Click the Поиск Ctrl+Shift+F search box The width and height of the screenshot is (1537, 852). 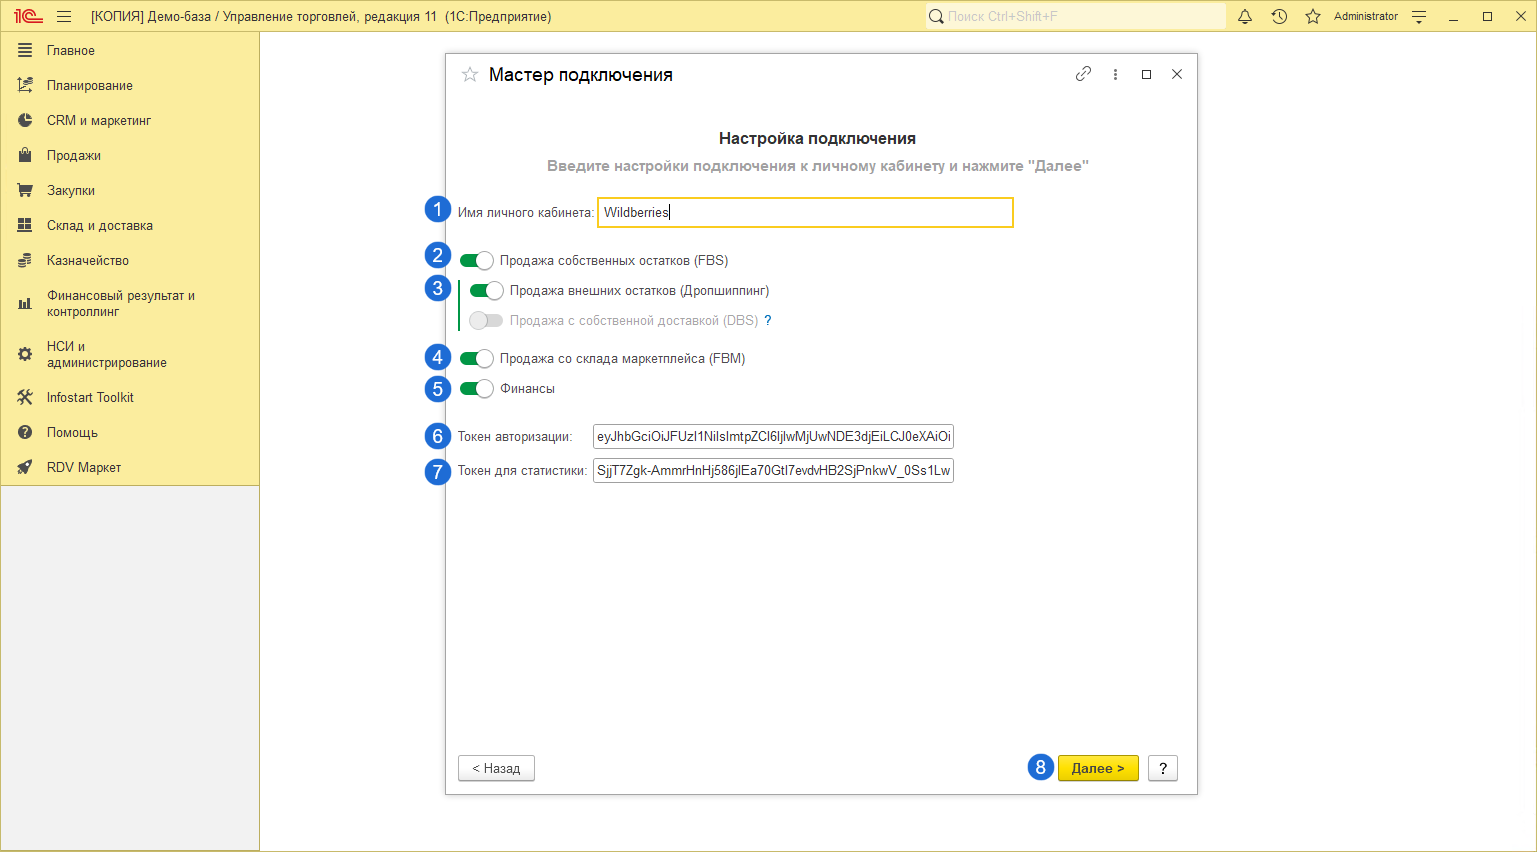(x=1075, y=16)
